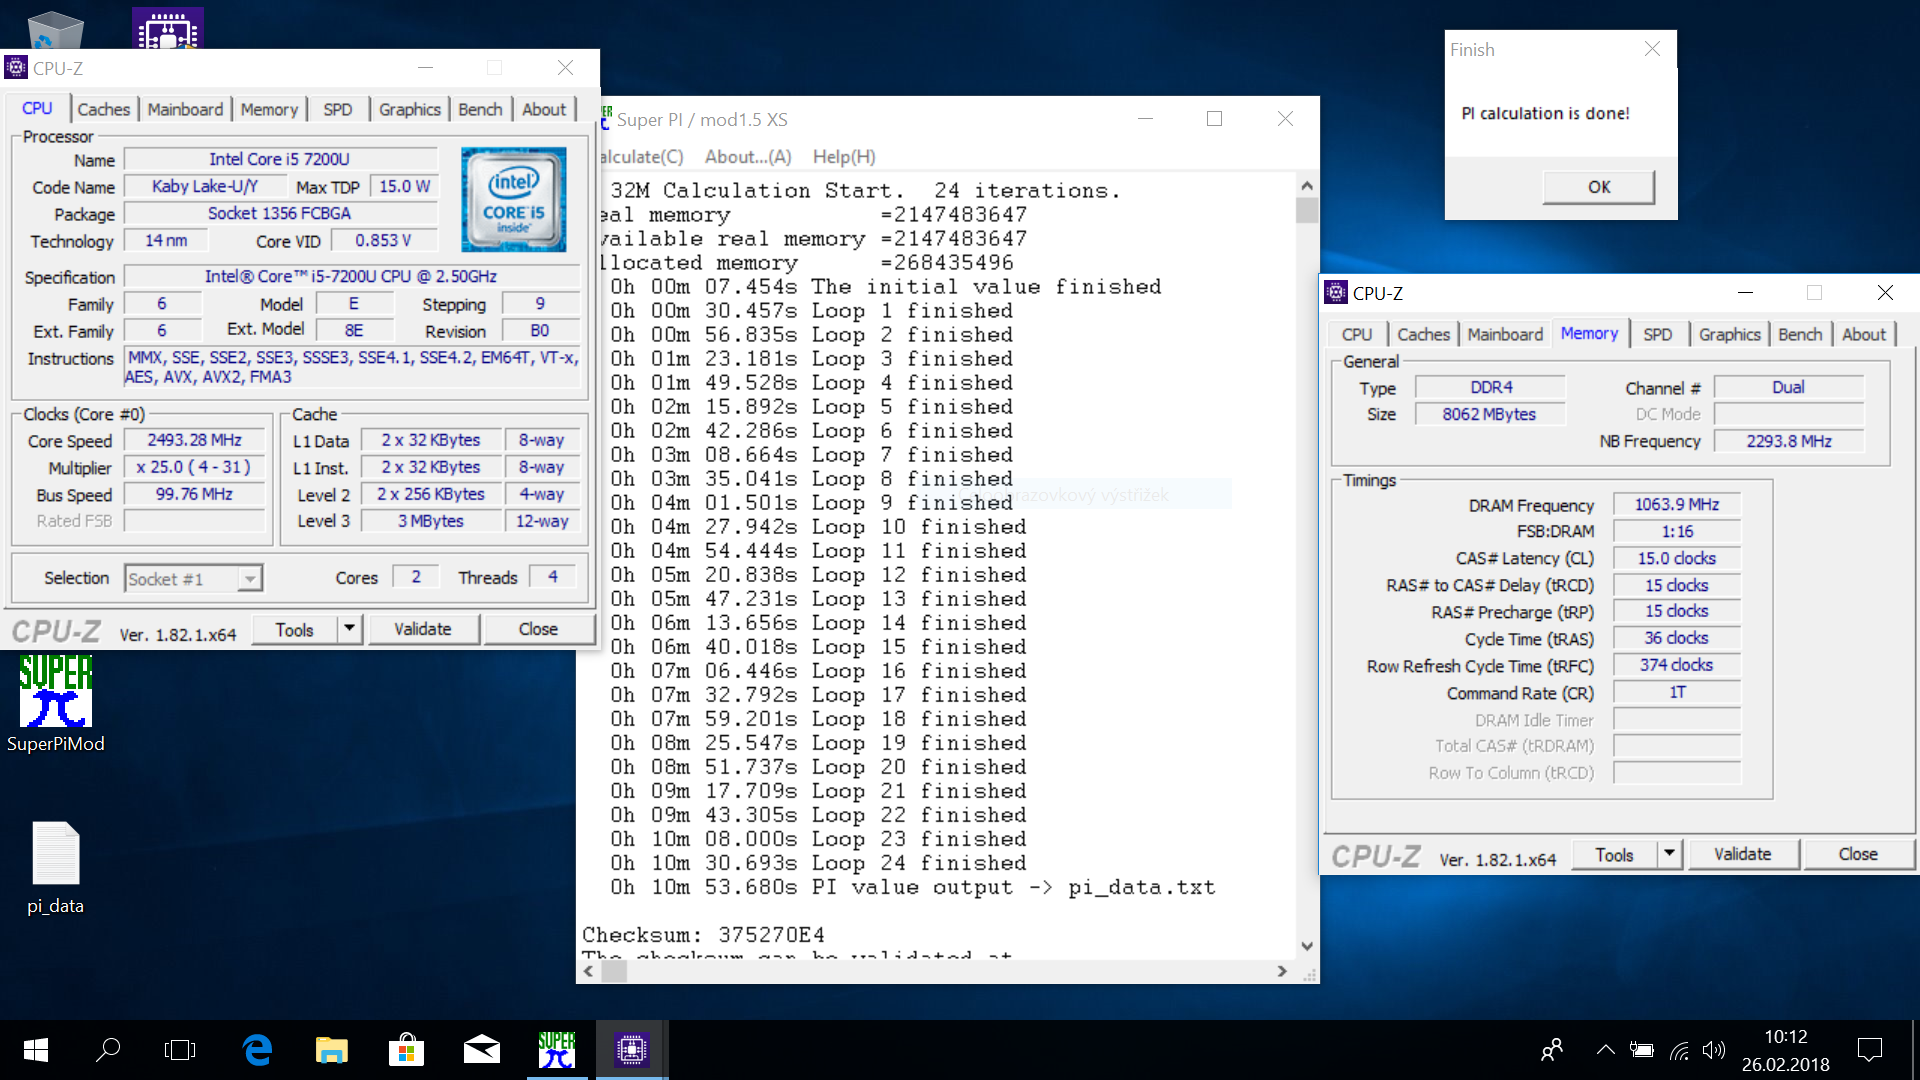
Task: Open People icon in system tray
Action: 1552,1050
